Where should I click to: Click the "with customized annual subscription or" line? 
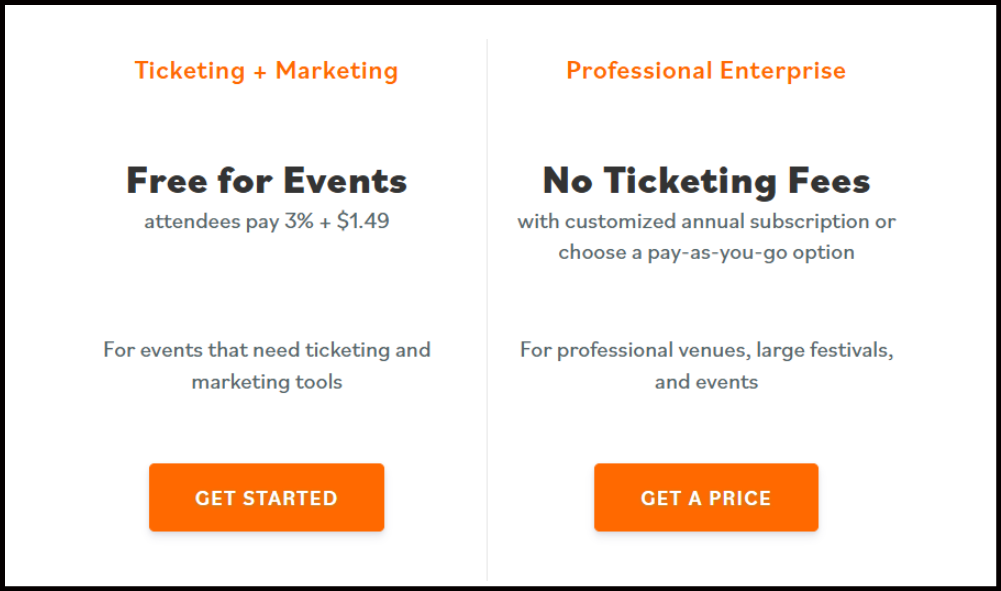coord(706,222)
